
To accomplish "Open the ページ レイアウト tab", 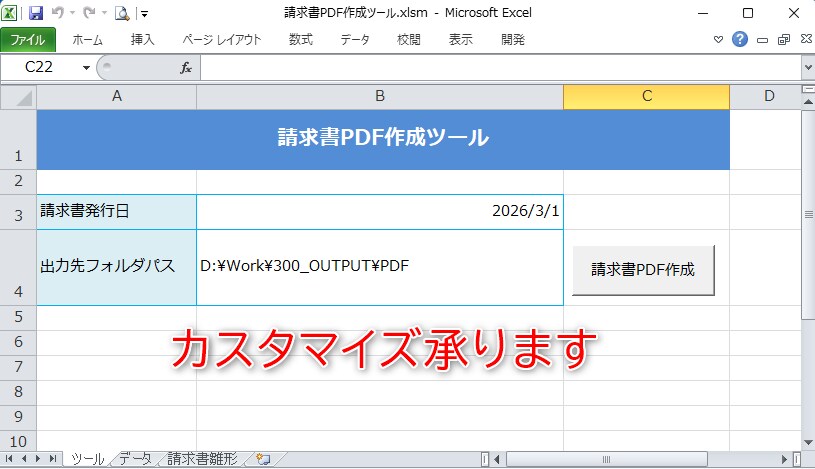I will [x=222, y=40].
